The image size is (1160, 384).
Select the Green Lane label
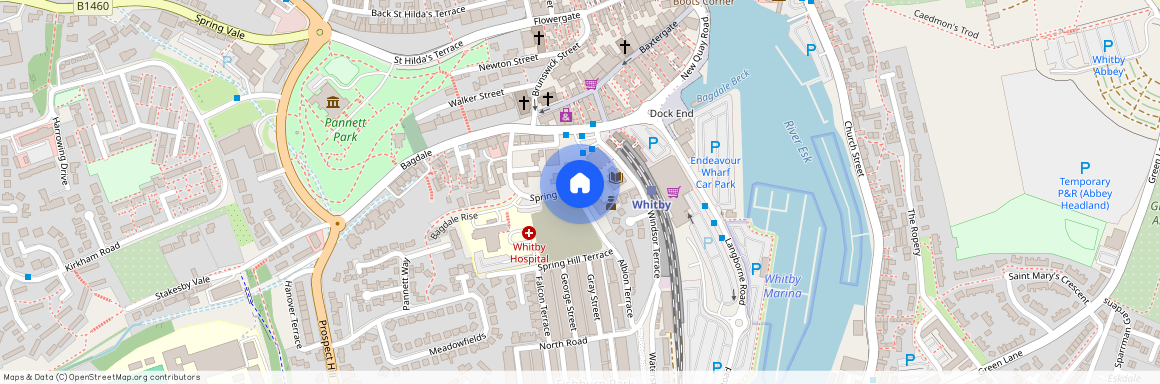click(x=1000, y=362)
